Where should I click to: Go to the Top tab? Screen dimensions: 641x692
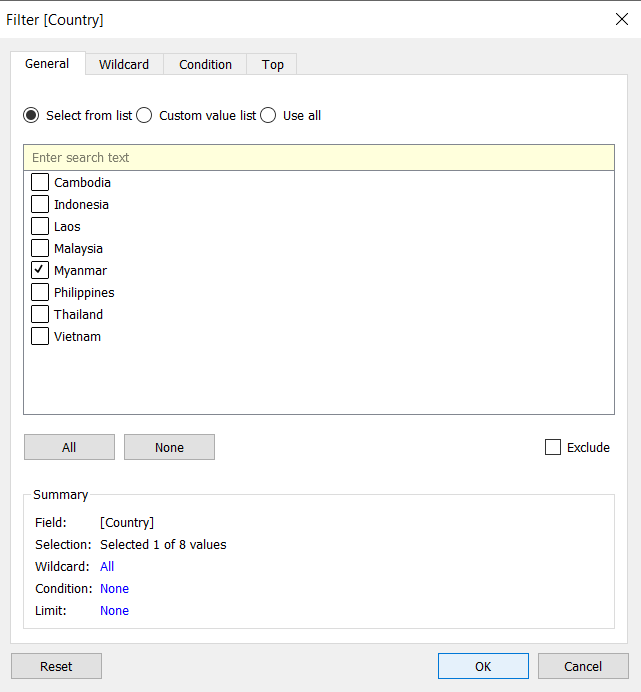[273, 64]
